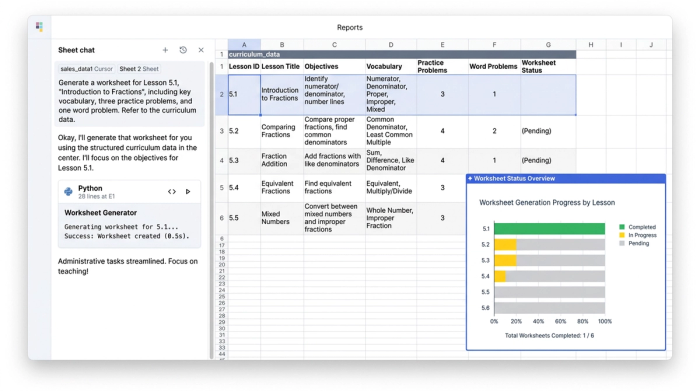Screen dimensions: 700x391
Task: Start a new chat with plus icon
Action: tap(165, 50)
